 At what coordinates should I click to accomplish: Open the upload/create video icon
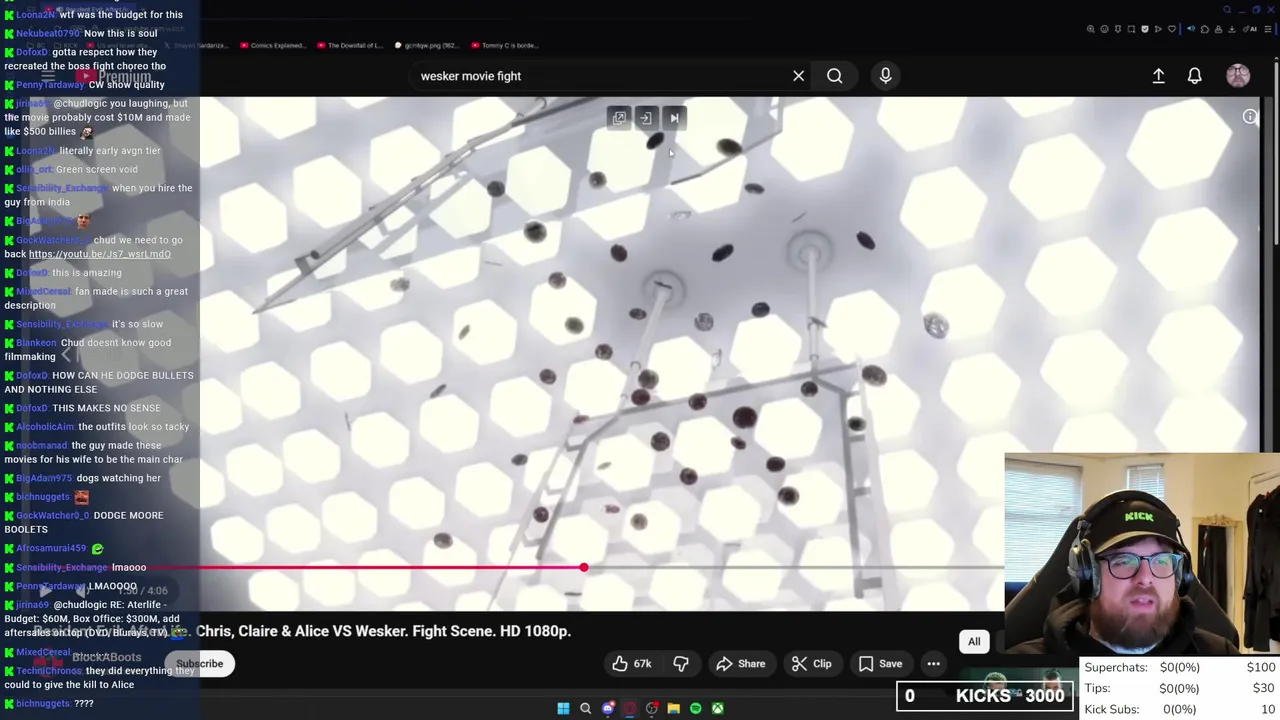tap(1158, 76)
